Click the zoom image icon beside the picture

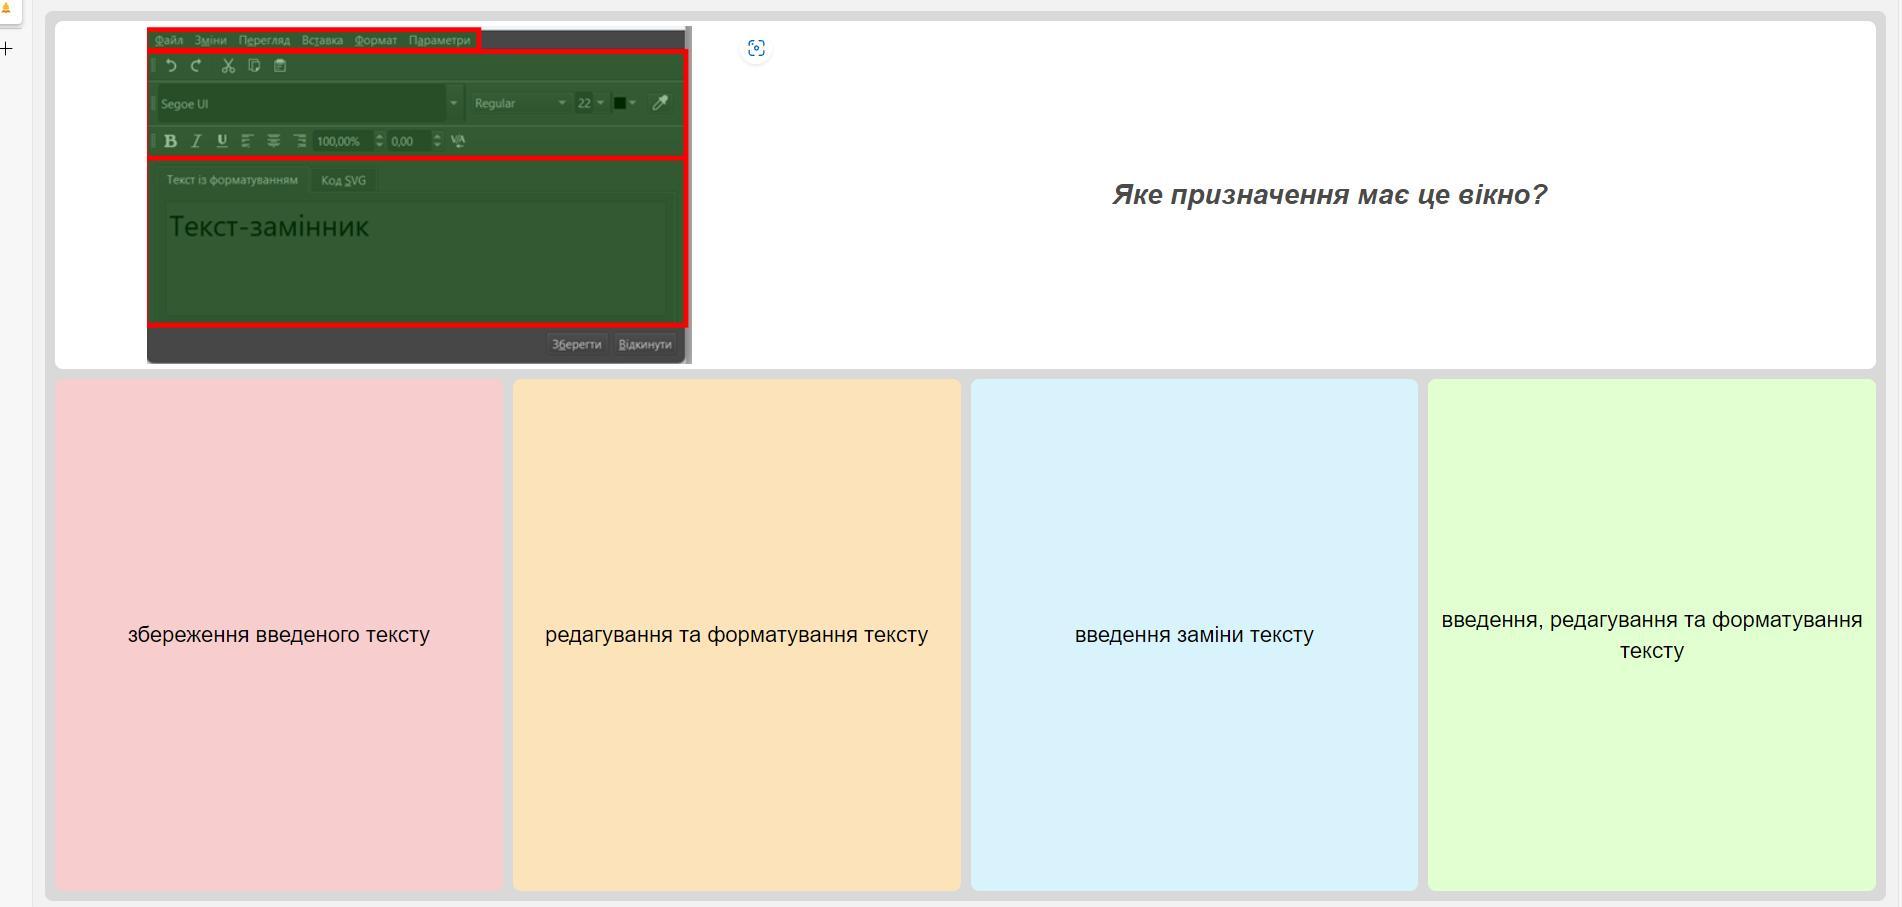(756, 48)
